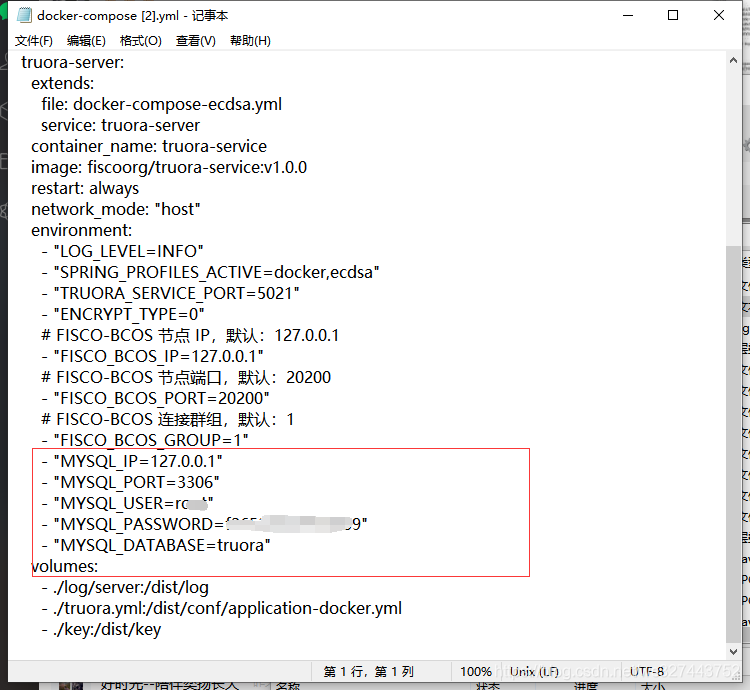Click the scroll up arrow

click(733, 60)
